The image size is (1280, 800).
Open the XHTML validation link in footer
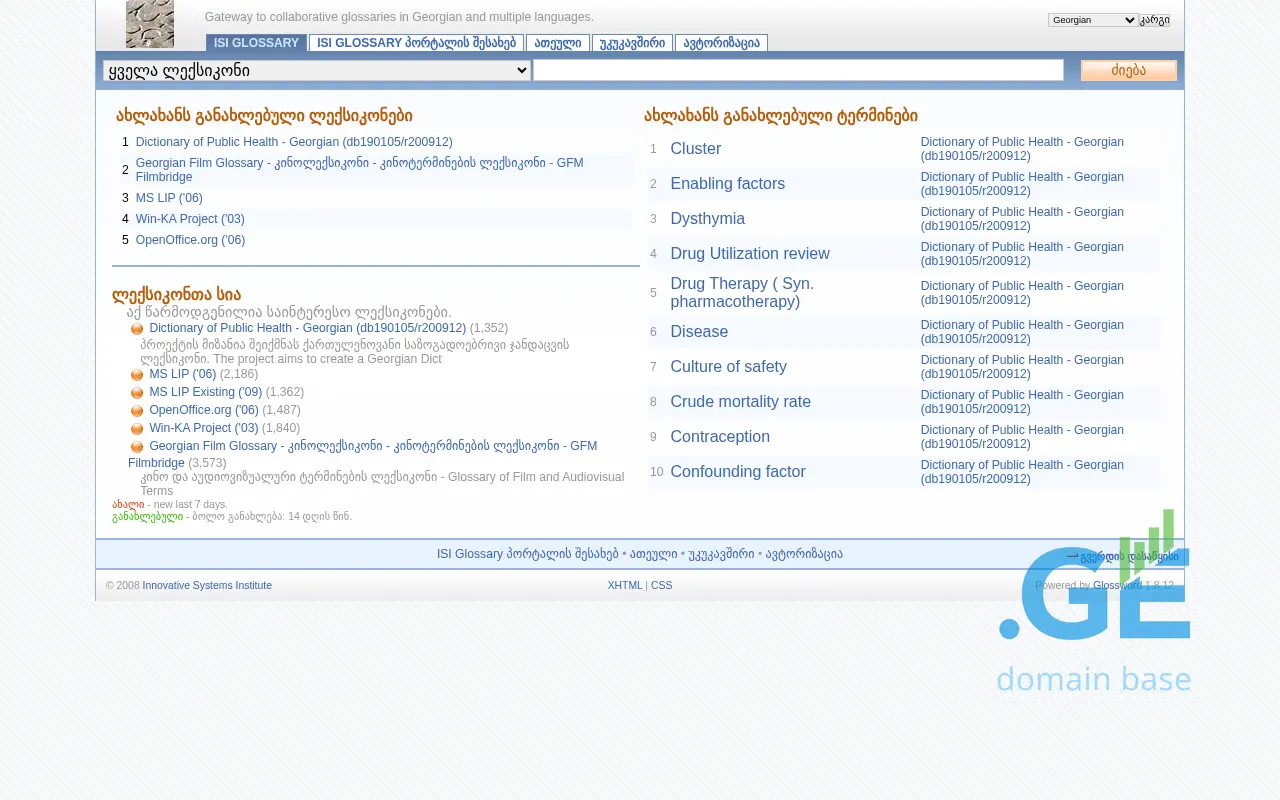[x=625, y=585]
